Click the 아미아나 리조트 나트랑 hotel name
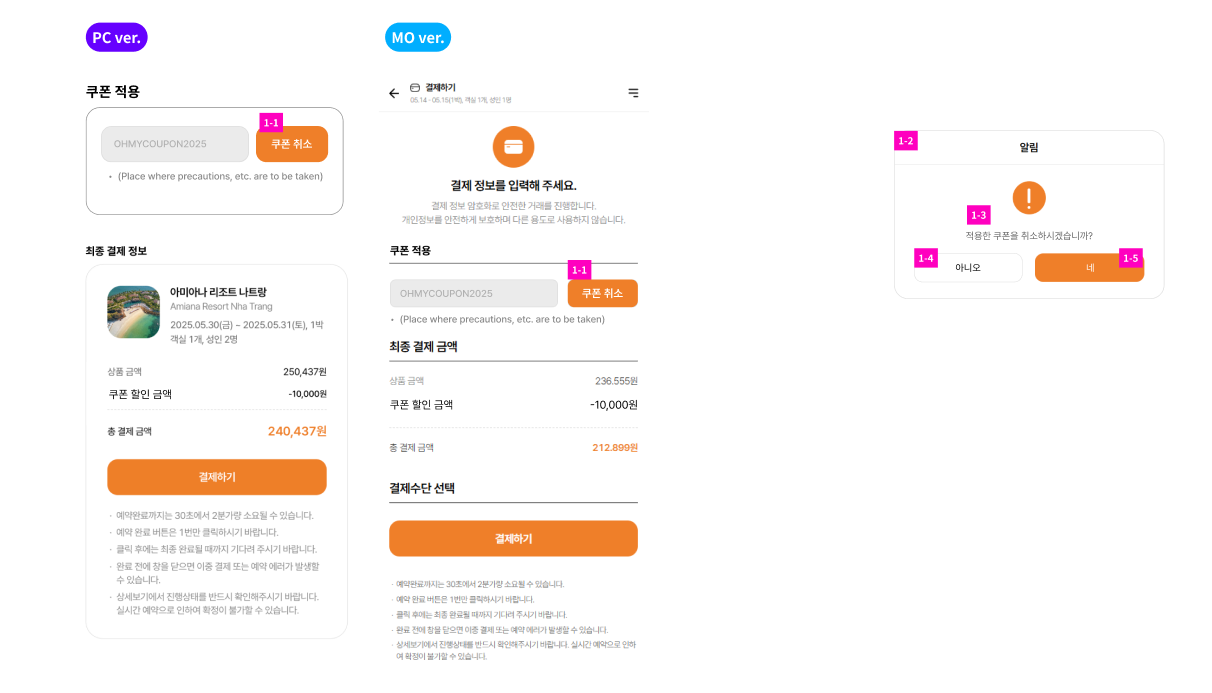1212x693 pixels. point(218,292)
